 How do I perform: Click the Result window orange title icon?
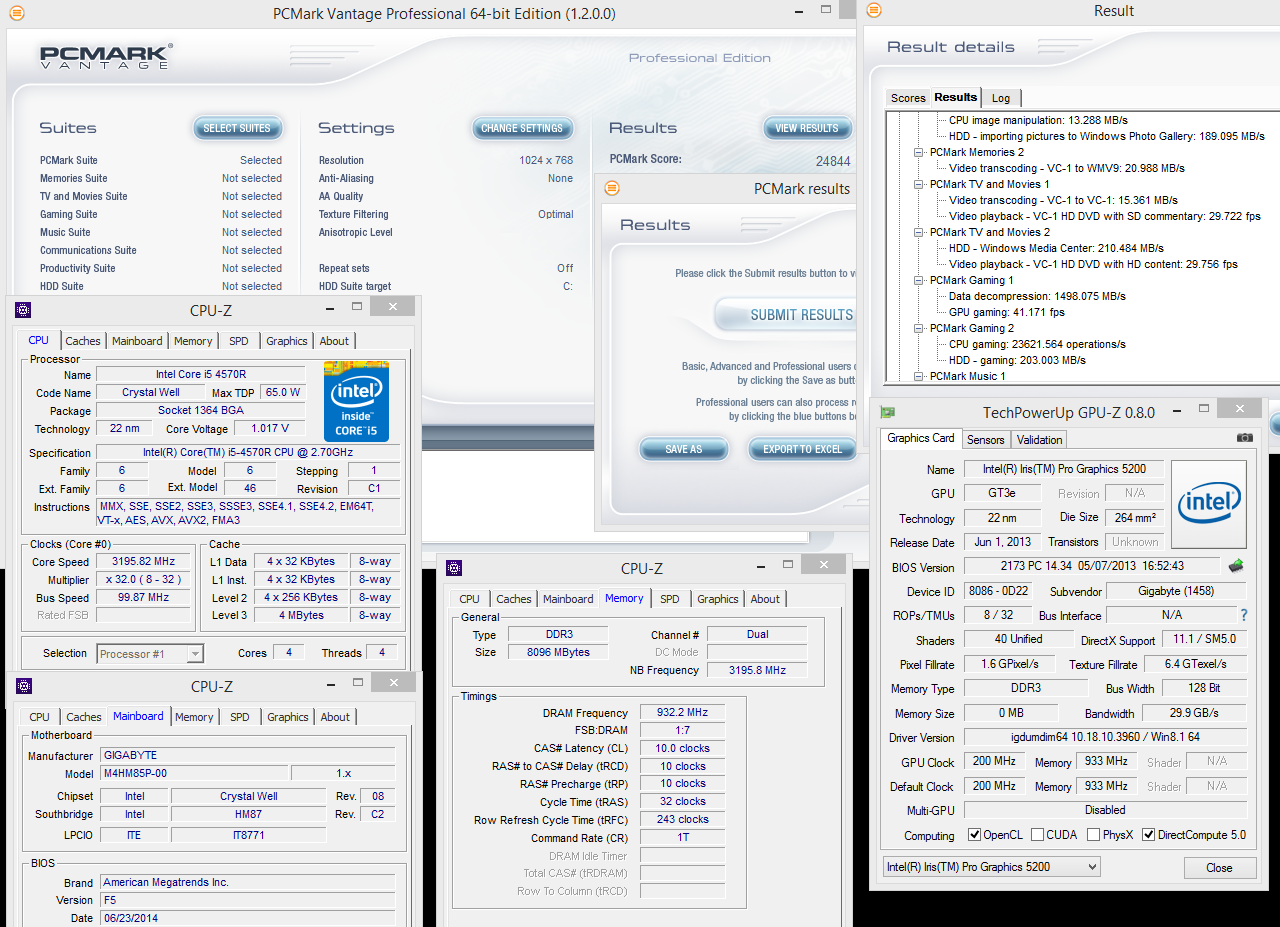tap(873, 11)
